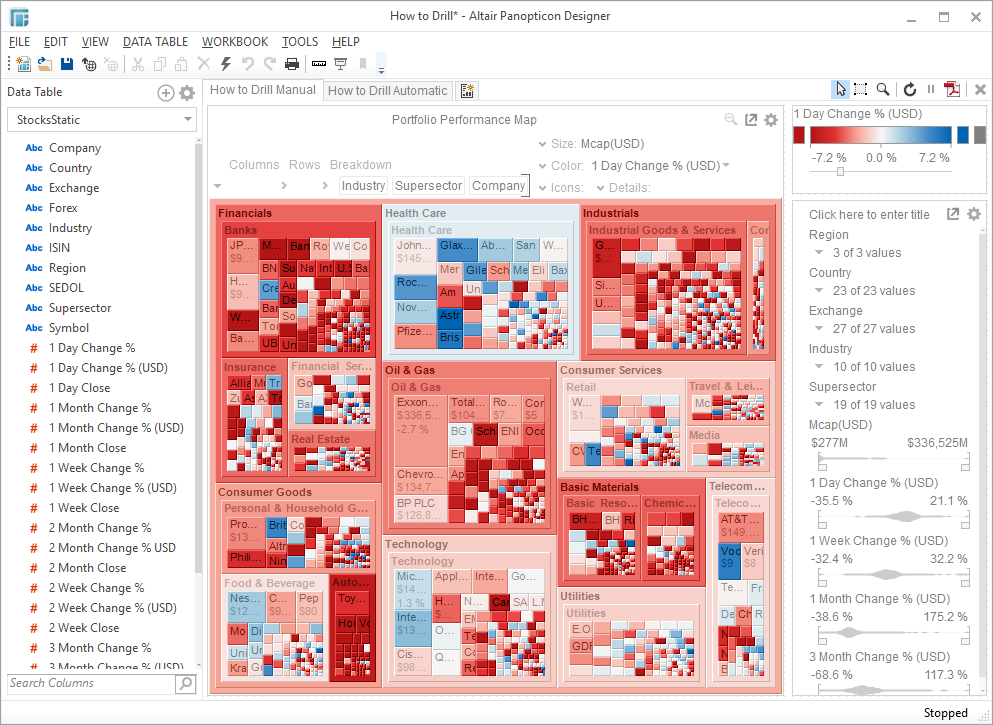Select the rubber-band selection tool
Screen dimensions: 993x725
860,89
